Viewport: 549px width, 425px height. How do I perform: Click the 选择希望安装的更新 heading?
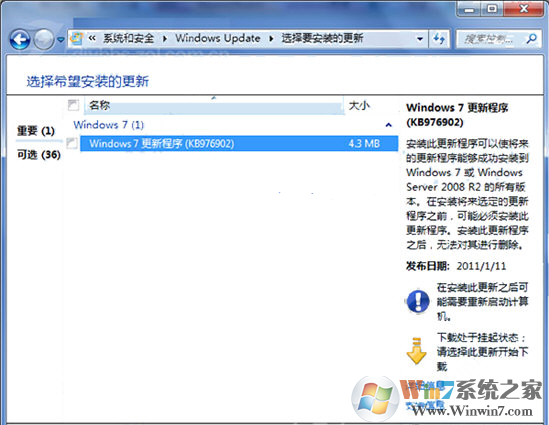[88, 82]
